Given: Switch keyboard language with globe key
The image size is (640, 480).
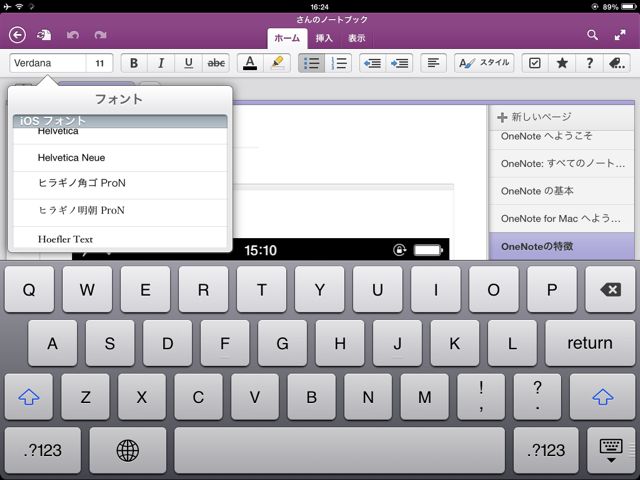Looking at the screenshot, I should coord(128,450).
